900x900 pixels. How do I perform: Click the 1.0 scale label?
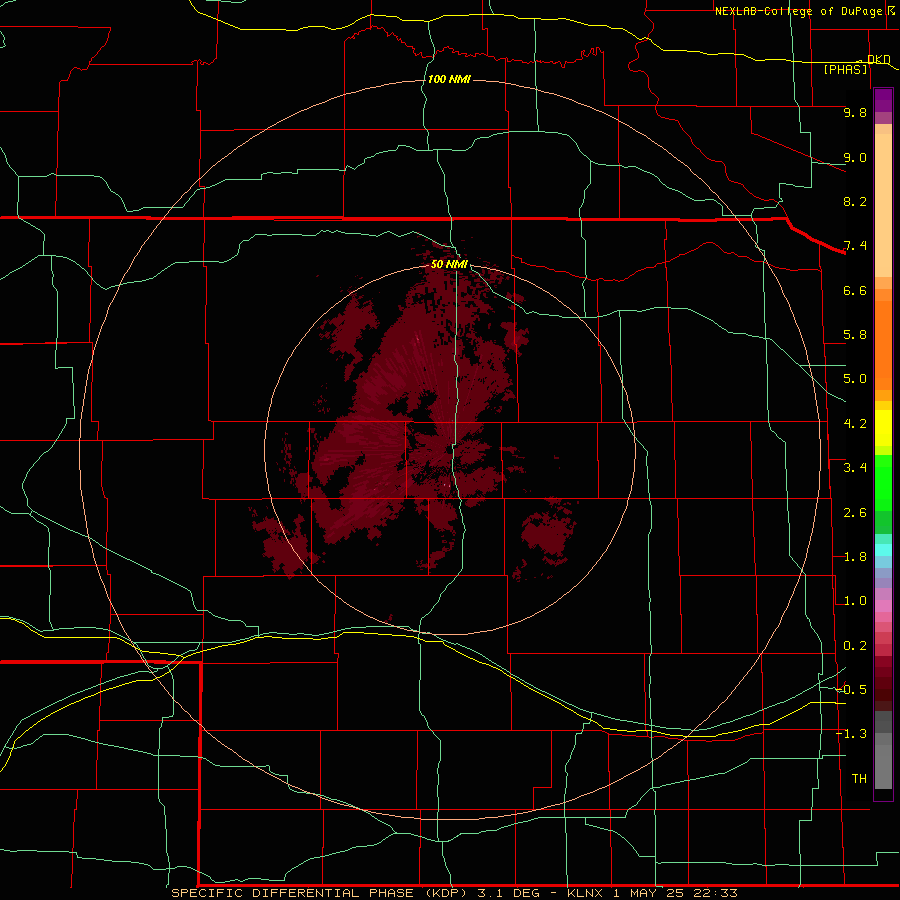(x=855, y=601)
